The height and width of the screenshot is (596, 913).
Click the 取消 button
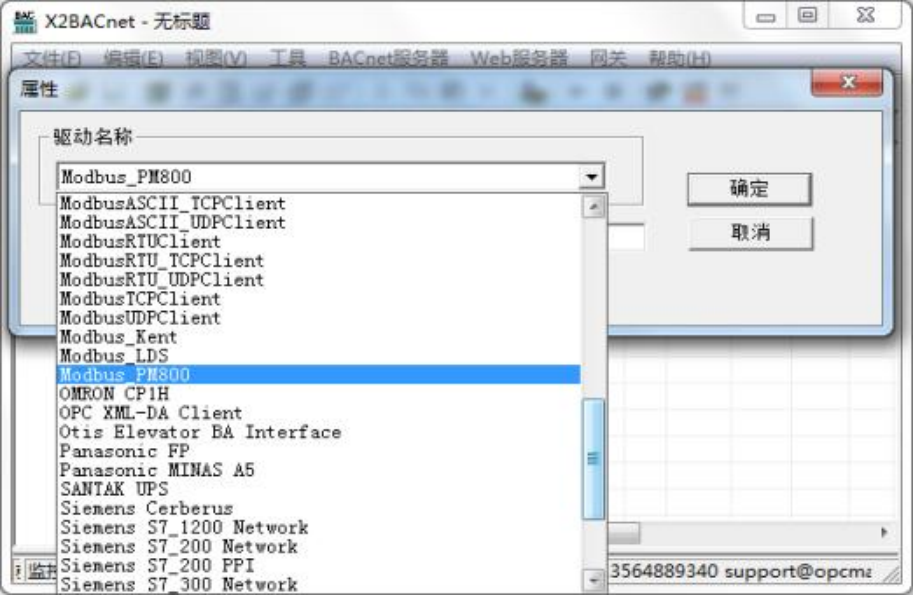pyautogui.click(x=751, y=233)
